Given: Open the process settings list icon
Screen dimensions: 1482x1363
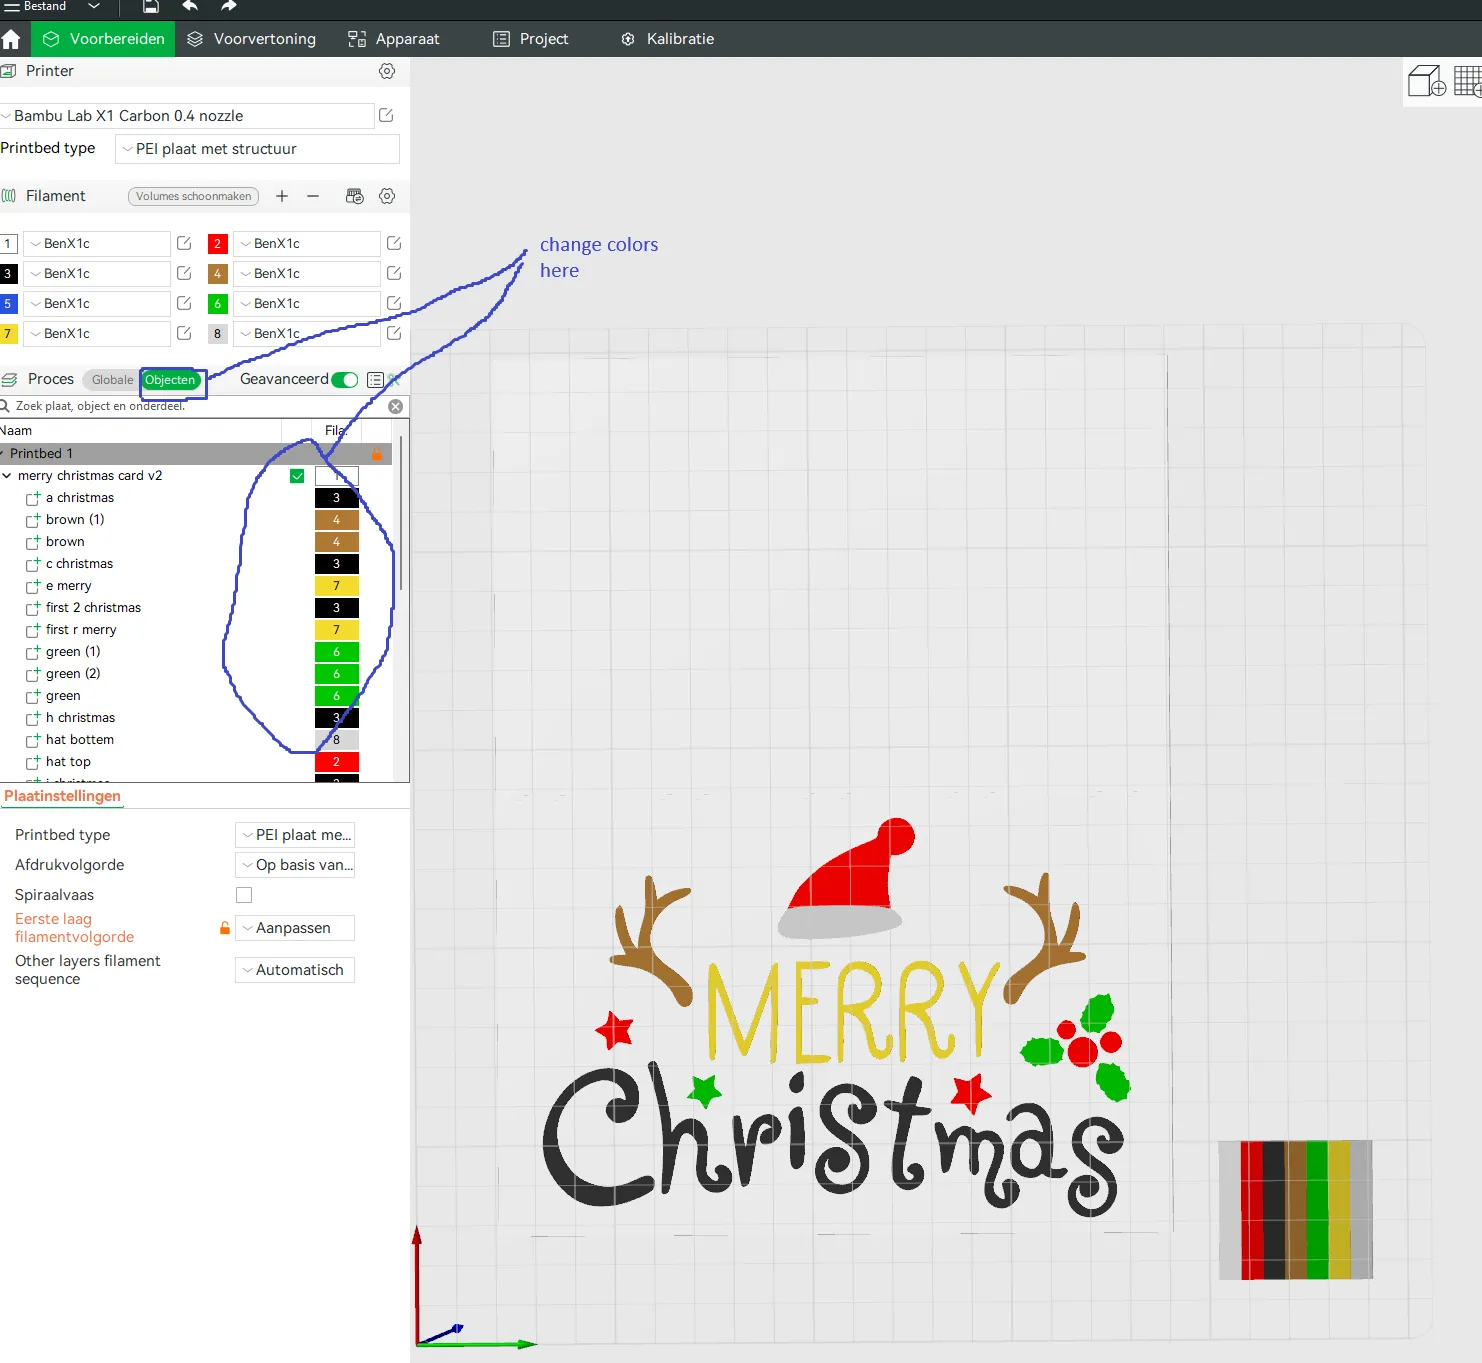Looking at the screenshot, I should (x=375, y=380).
